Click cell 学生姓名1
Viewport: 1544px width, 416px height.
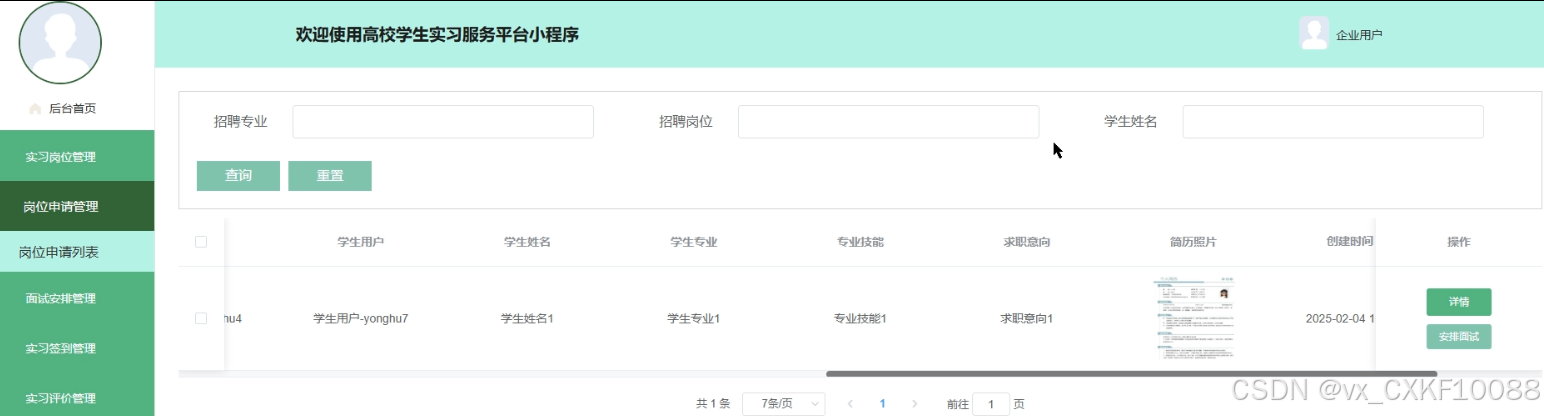(527, 318)
